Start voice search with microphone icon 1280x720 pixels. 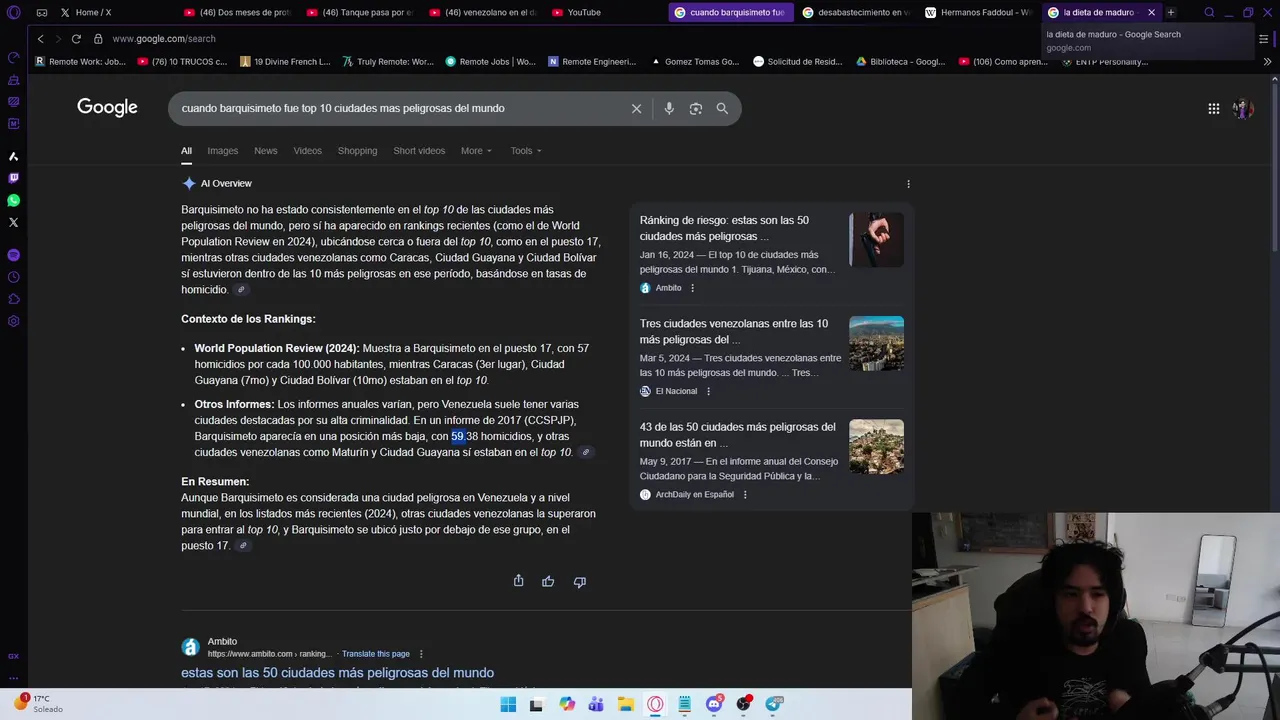coord(669,108)
